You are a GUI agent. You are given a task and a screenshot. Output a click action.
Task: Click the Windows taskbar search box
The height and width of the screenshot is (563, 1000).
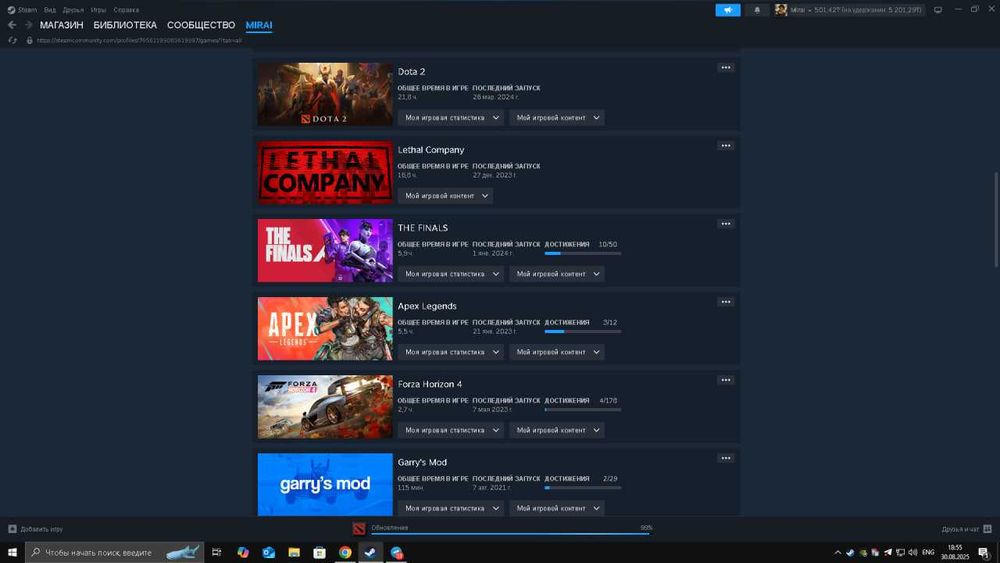pyautogui.click(x=115, y=552)
